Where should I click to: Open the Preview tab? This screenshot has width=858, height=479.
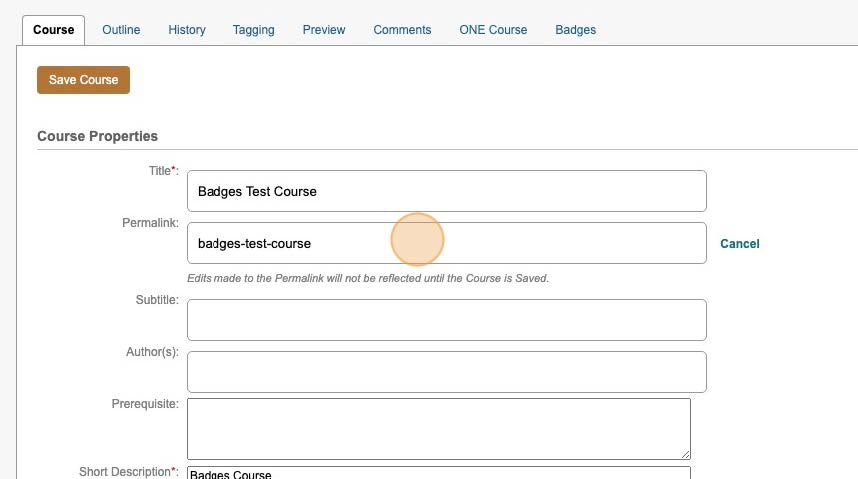coord(324,30)
